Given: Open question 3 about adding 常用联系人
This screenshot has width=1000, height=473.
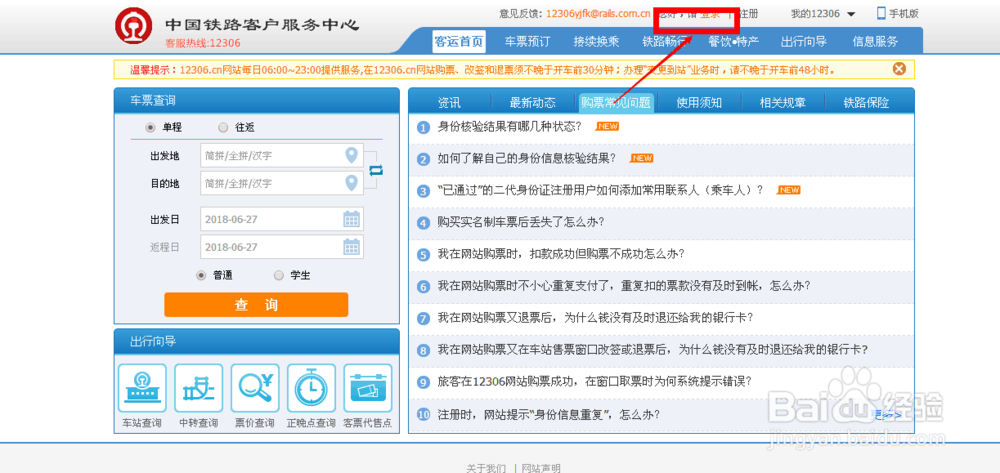Looking at the screenshot, I should click(x=600, y=190).
